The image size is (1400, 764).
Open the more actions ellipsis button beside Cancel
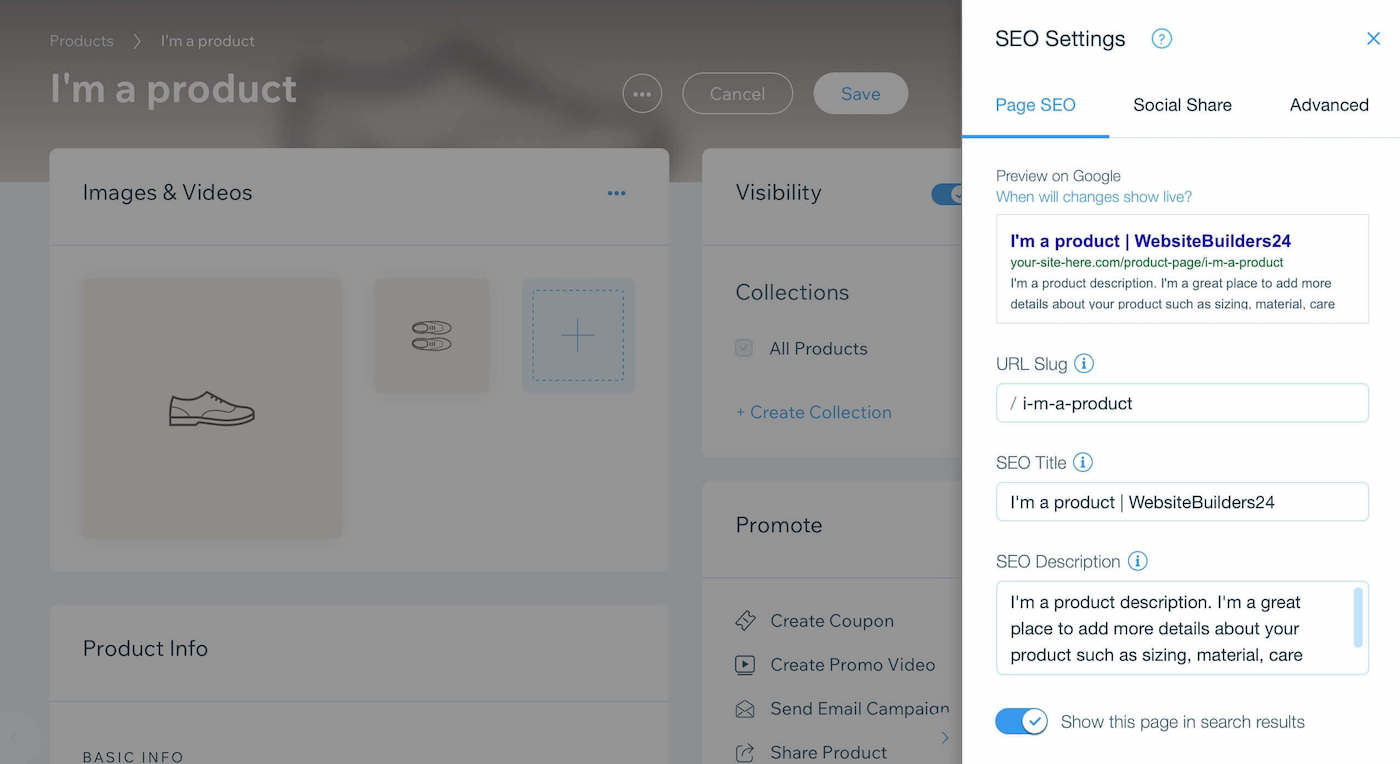(642, 94)
